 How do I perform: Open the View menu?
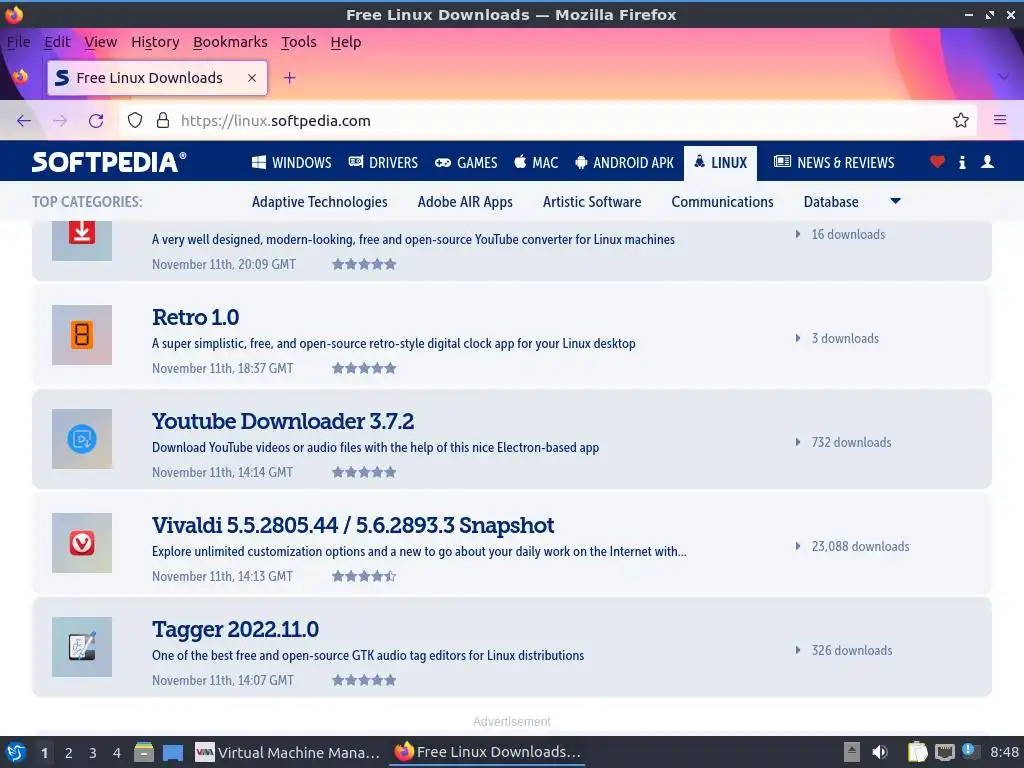click(101, 42)
